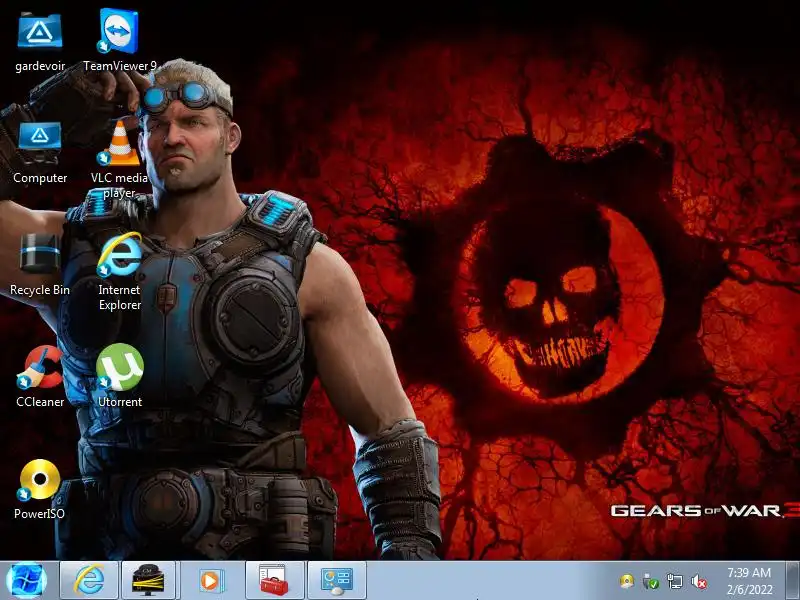Screen dimensions: 800x600
Task: Click the monitor-with-hat taskbar icon
Action: coord(148,580)
